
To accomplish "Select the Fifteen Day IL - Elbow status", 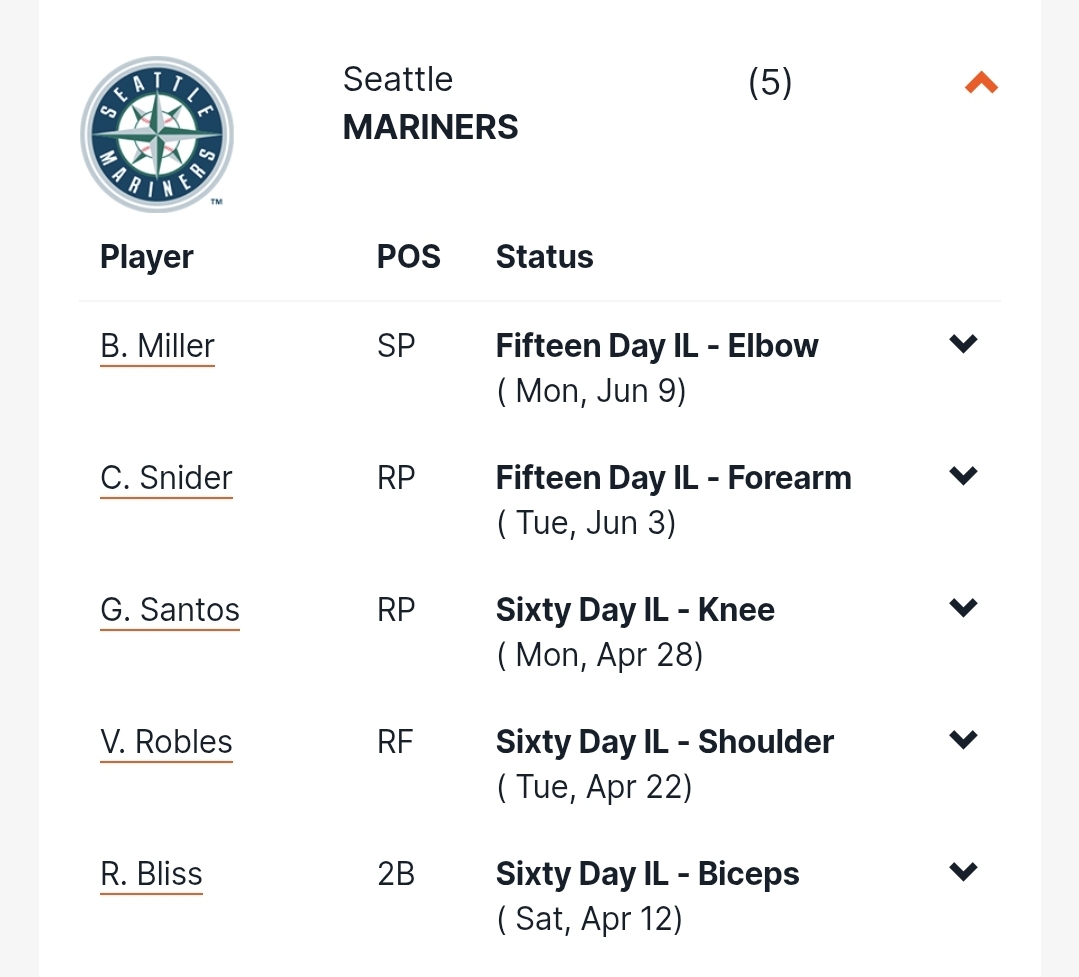I will pyautogui.click(x=657, y=346).
